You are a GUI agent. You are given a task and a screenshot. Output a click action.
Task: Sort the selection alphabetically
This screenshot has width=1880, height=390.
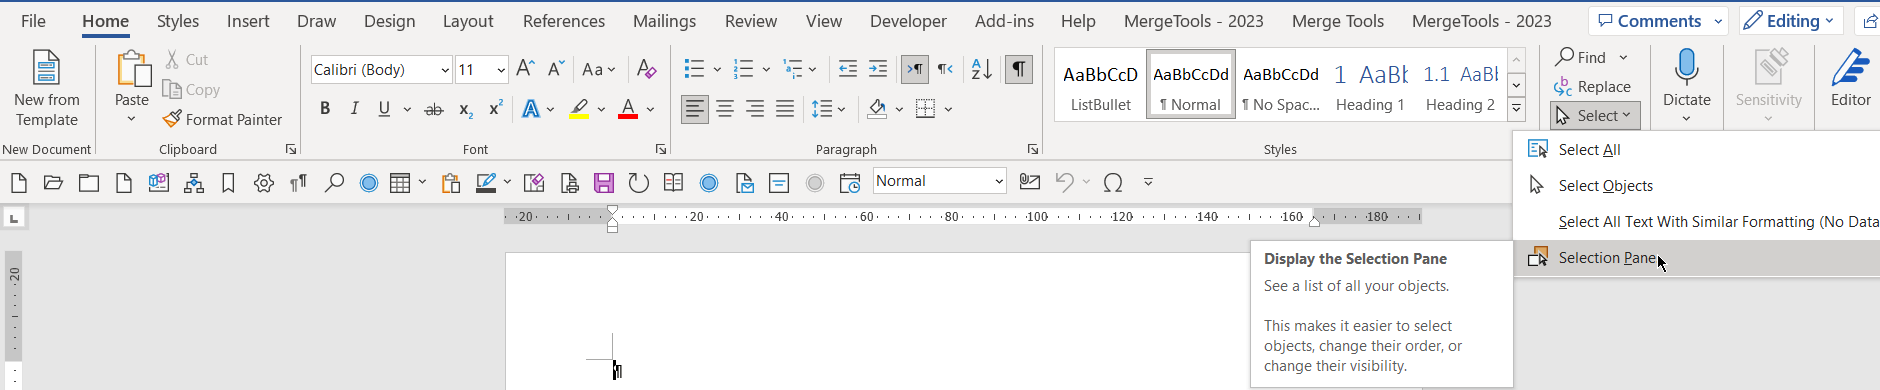[x=982, y=69]
